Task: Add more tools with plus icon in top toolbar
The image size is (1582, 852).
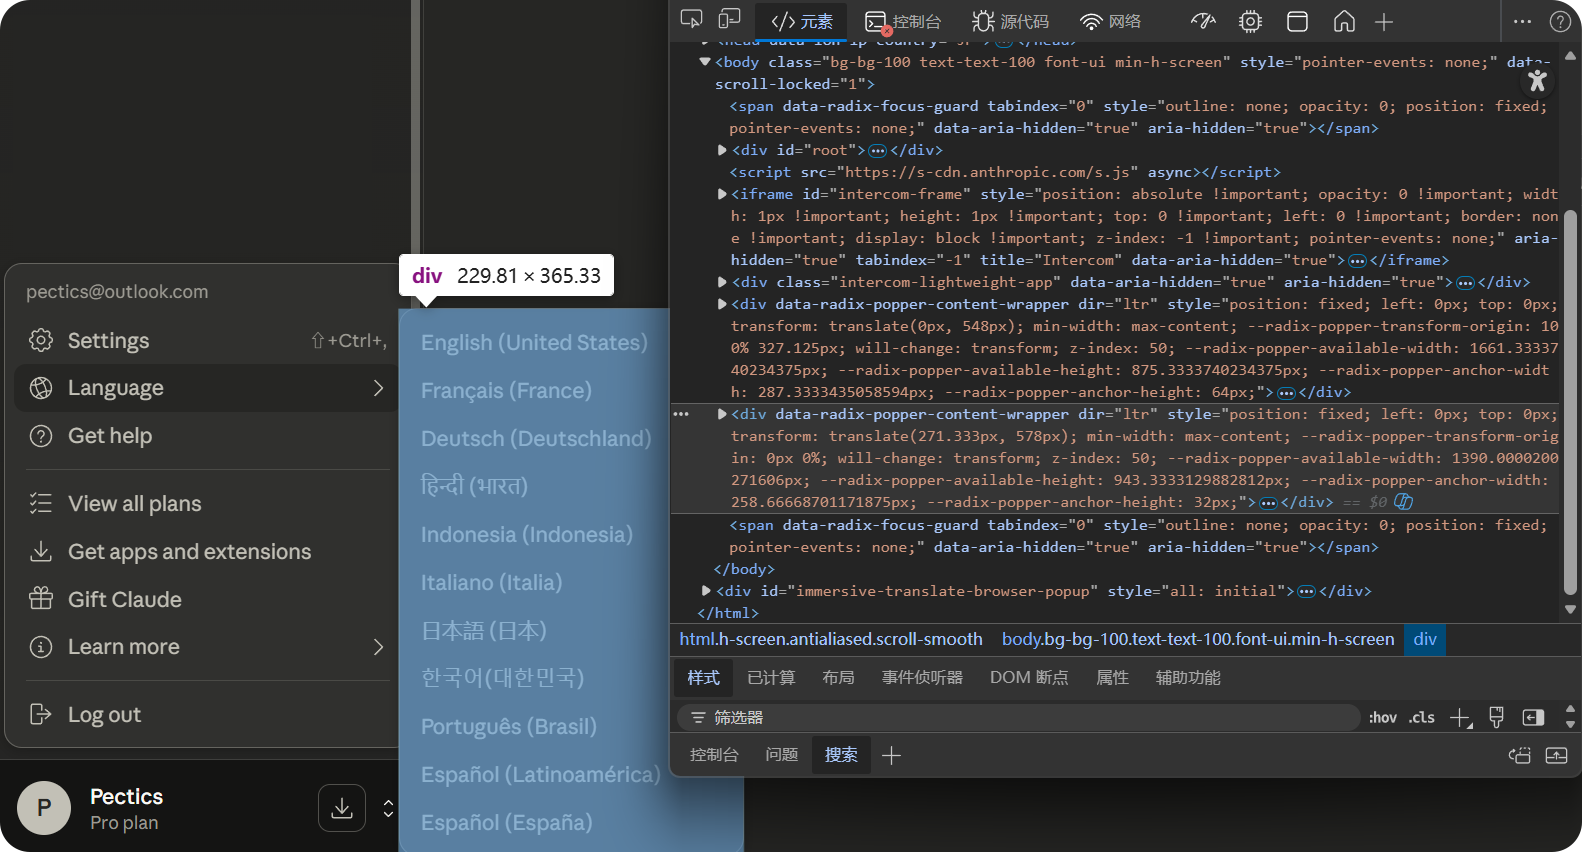Action: click(1384, 22)
